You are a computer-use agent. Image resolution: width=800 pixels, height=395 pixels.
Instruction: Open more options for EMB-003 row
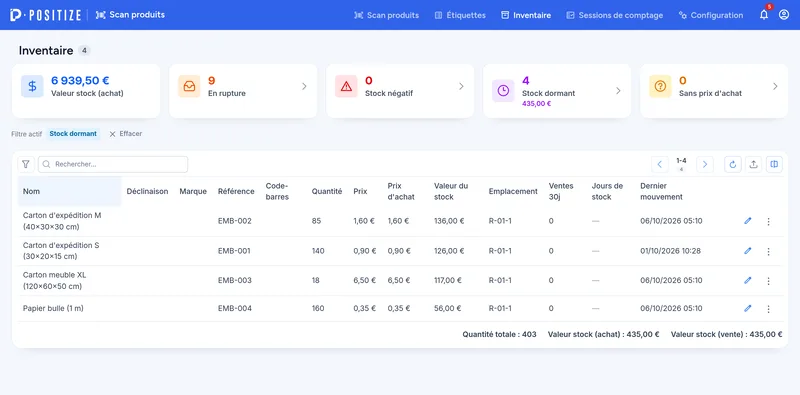(x=768, y=281)
